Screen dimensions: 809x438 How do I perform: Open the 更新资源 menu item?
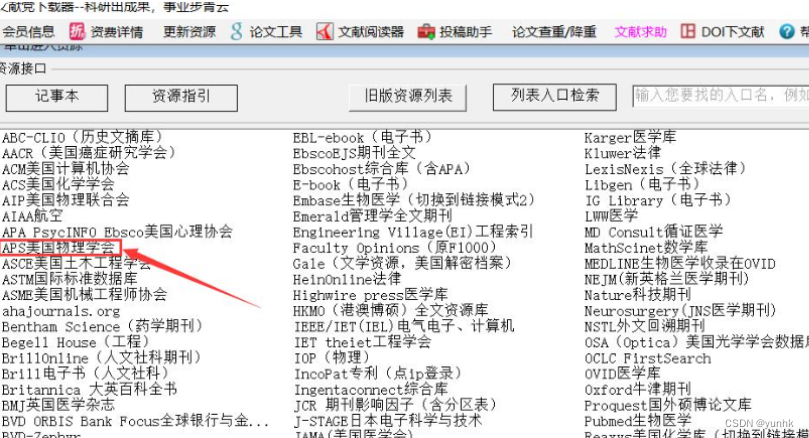click(x=189, y=31)
